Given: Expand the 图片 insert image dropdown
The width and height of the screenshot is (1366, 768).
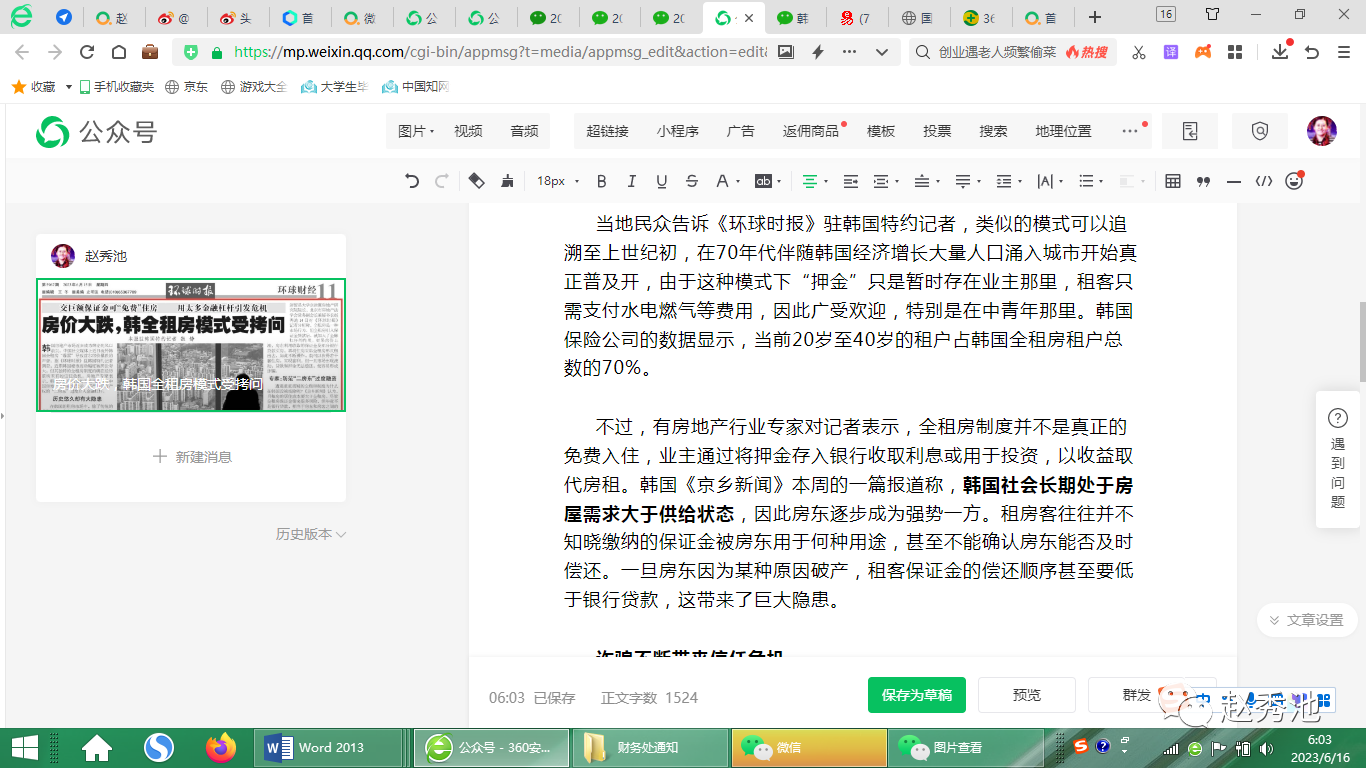Looking at the screenshot, I should point(416,131).
